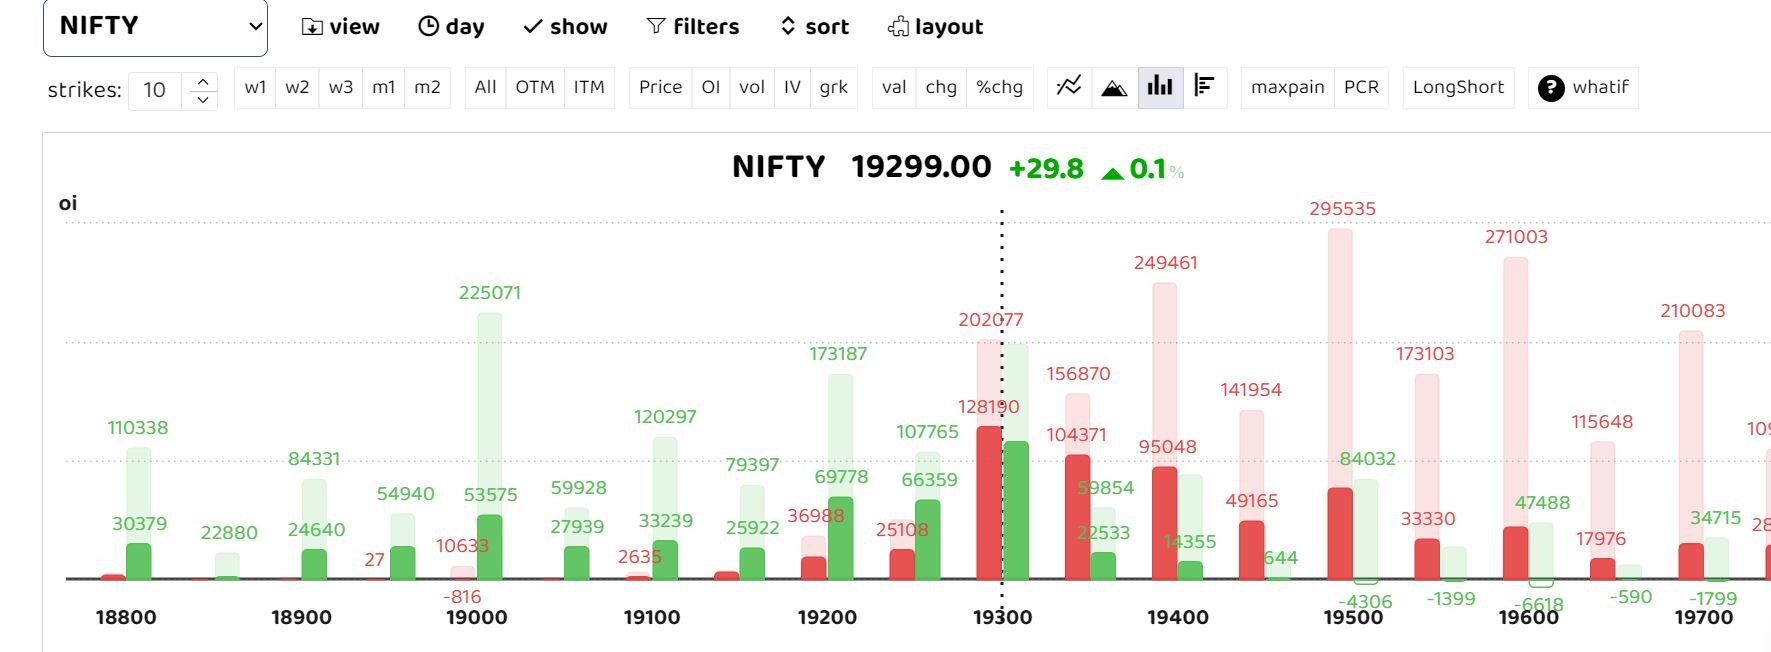Click the show checkmark icon
The height and width of the screenshot is (652, 1771).
pos(533,27)
